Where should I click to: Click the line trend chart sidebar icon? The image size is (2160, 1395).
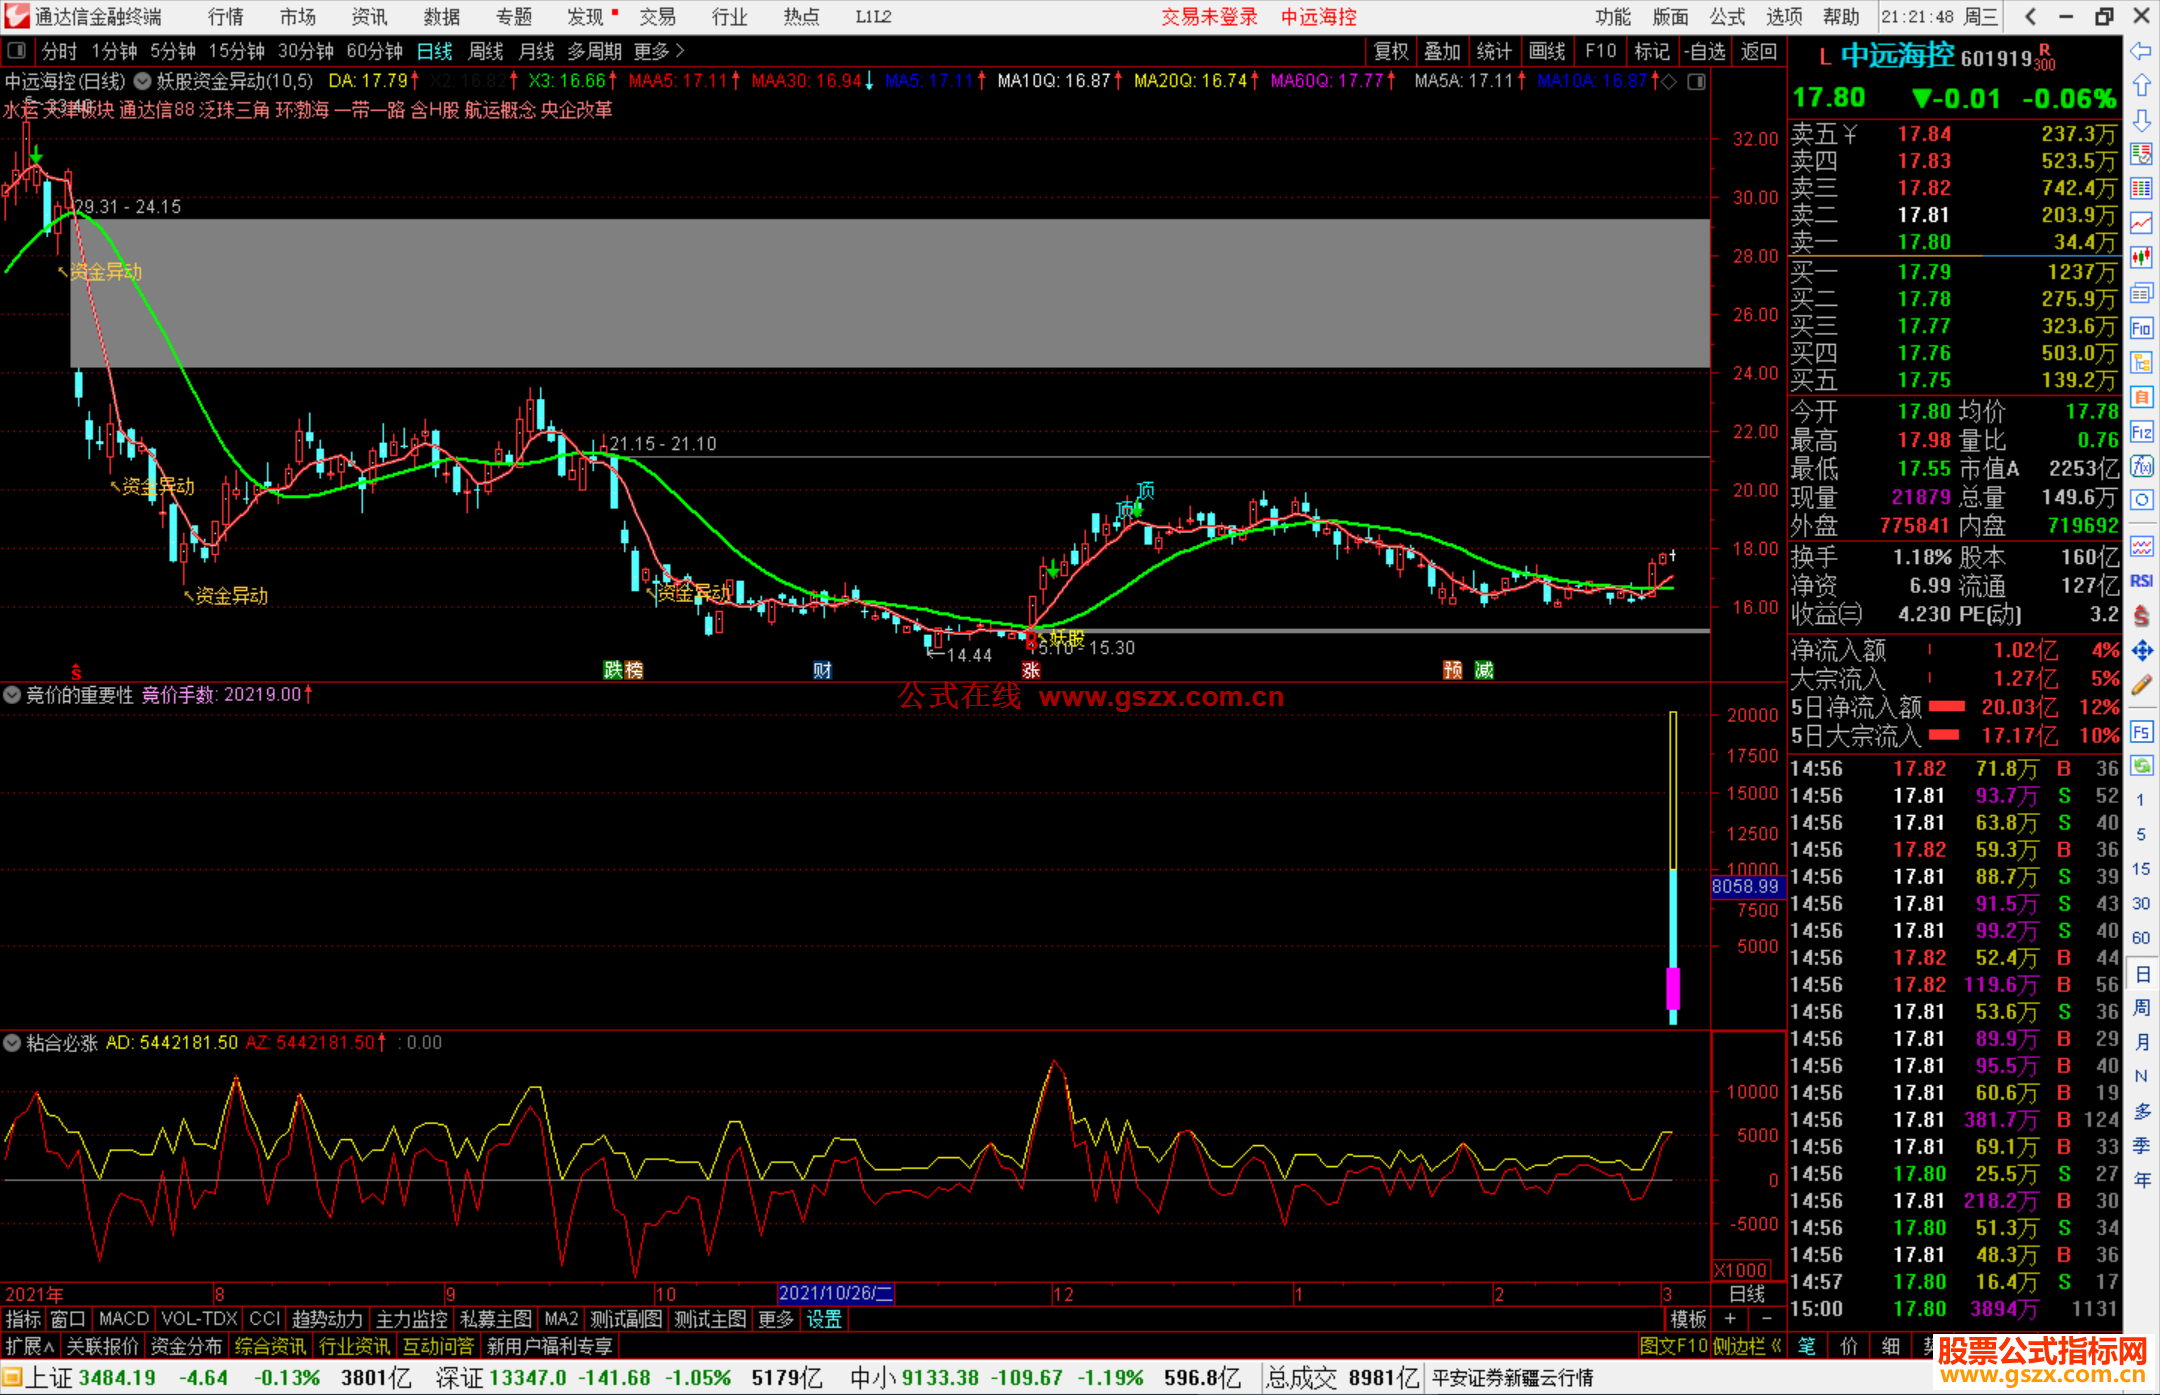coord(2141,224)
